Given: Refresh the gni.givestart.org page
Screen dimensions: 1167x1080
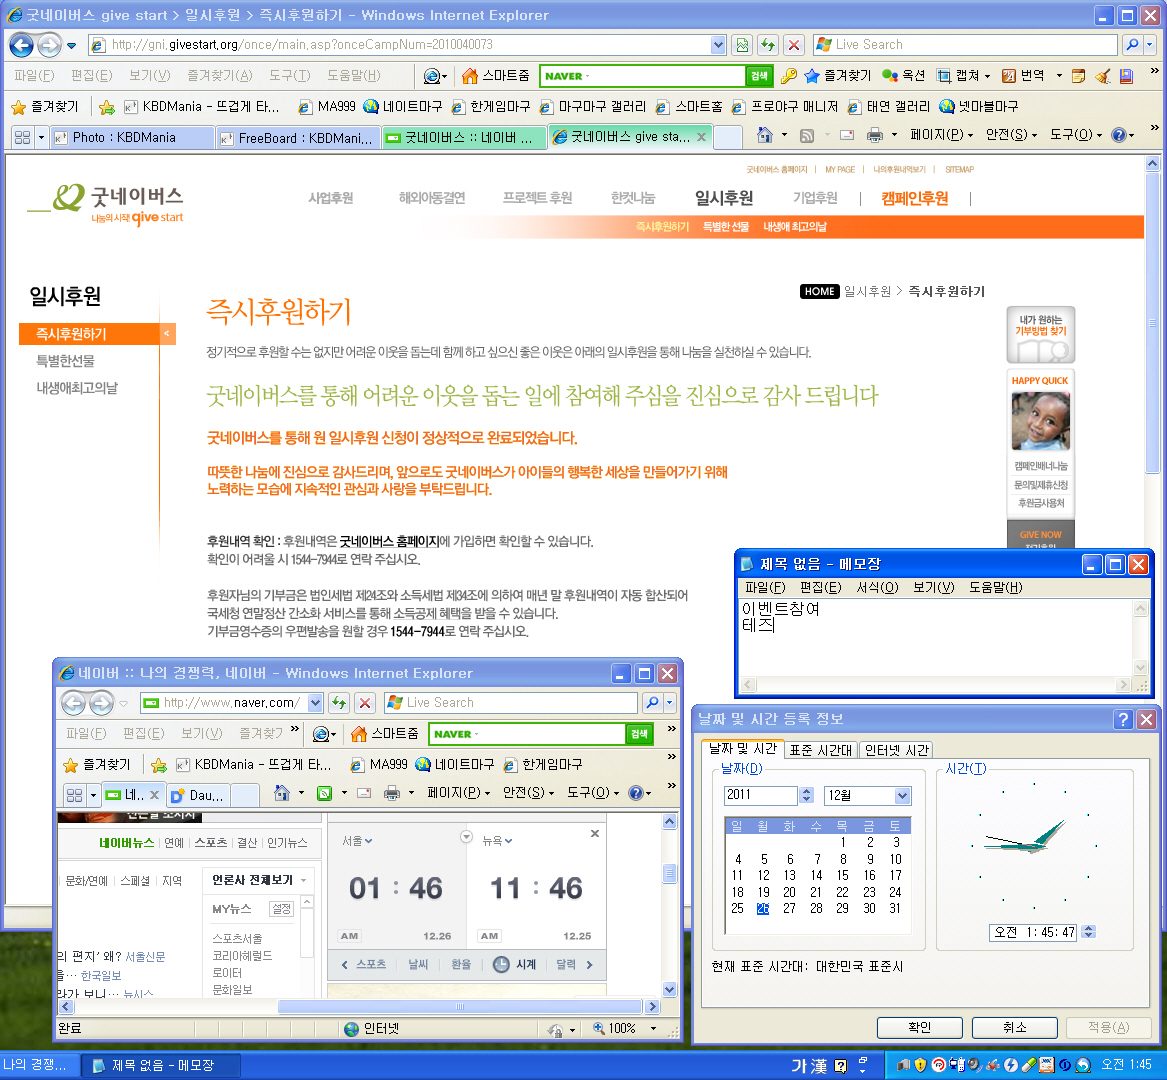Looking at the screenshot, I should (x=768, y=45).
